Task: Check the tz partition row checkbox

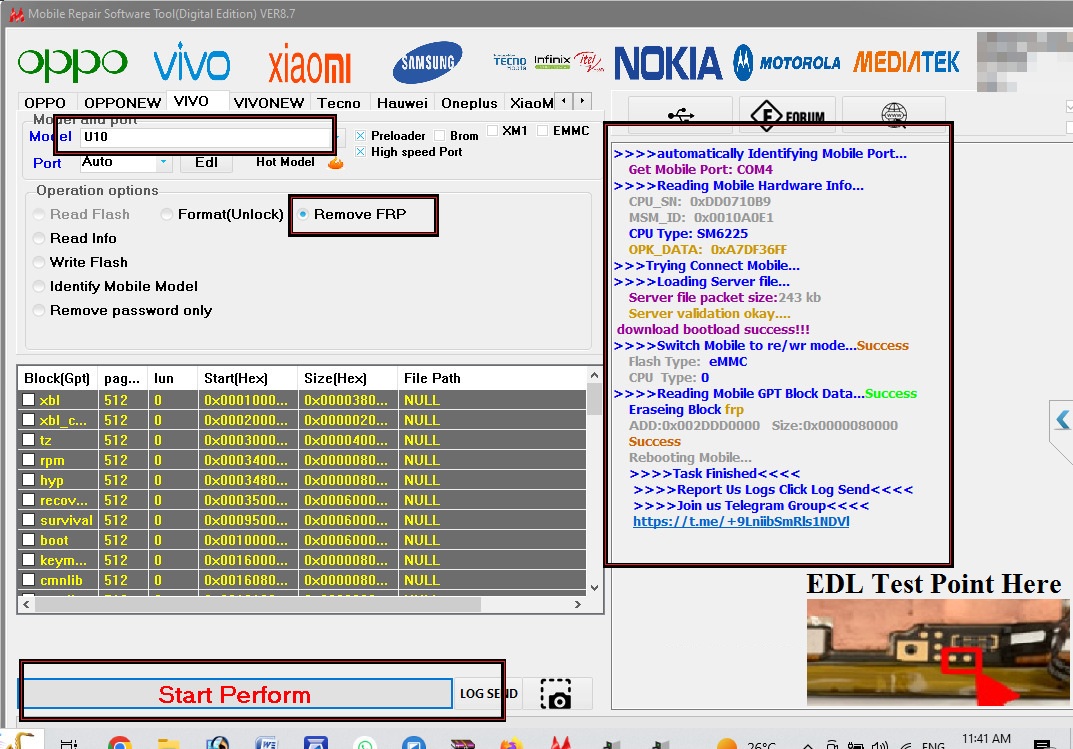Action: 29,439
